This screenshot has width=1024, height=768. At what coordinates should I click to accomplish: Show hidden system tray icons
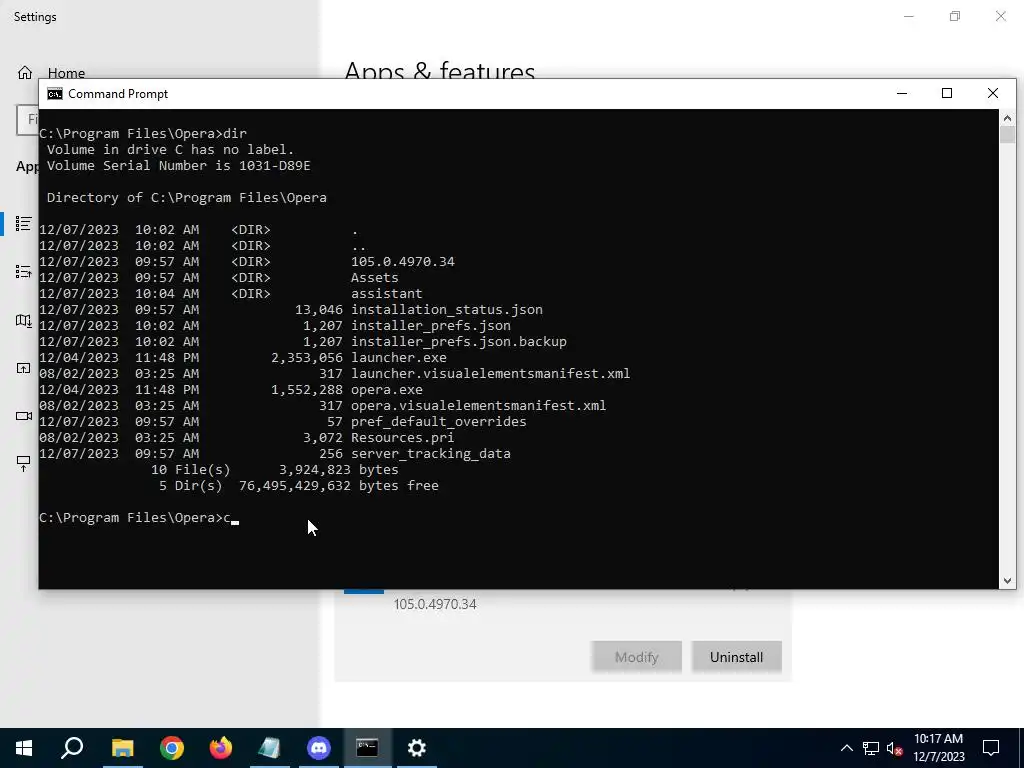coord(846,748)
